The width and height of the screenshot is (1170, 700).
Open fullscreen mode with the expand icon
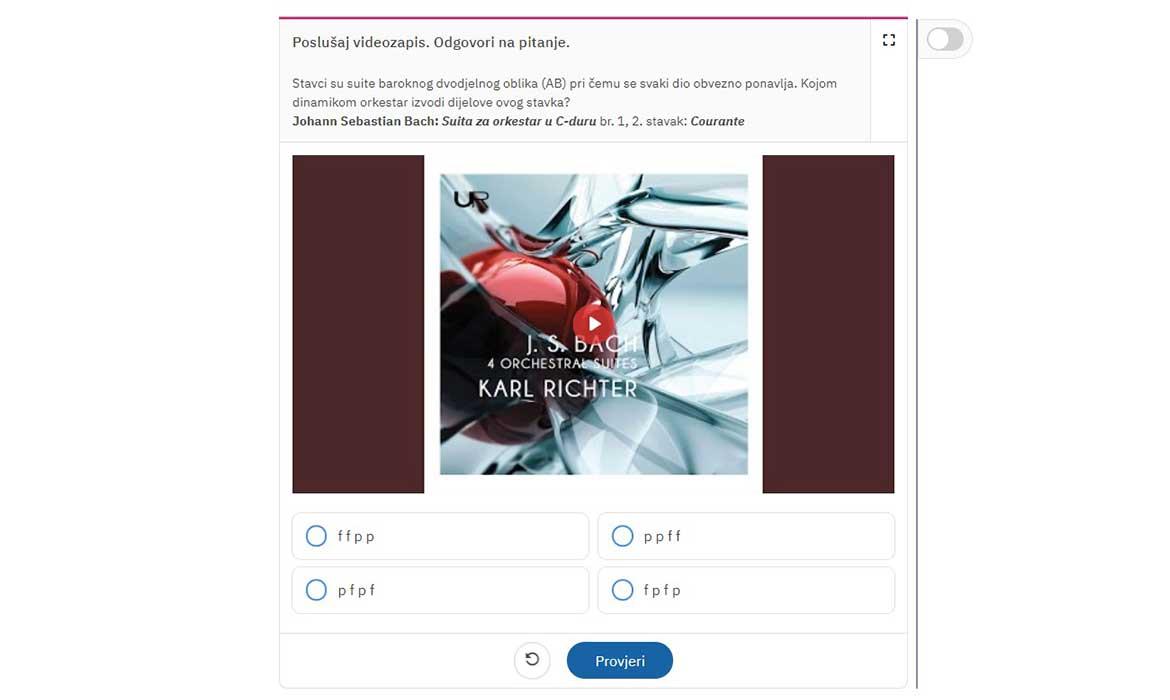pyautogui.click(x=888, y=40)
